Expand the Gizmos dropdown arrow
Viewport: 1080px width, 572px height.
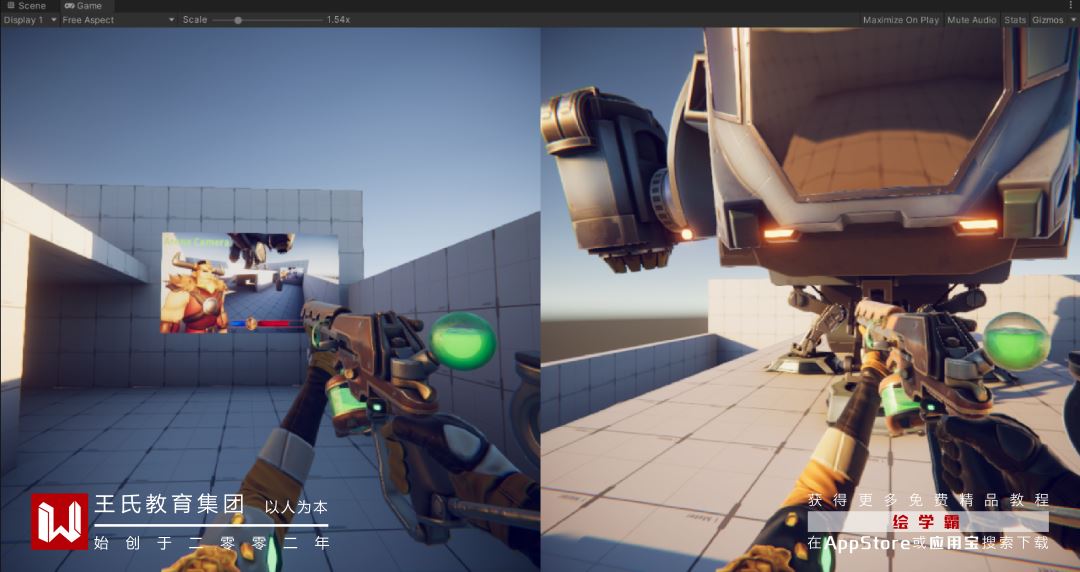(x=1073, y=20)
